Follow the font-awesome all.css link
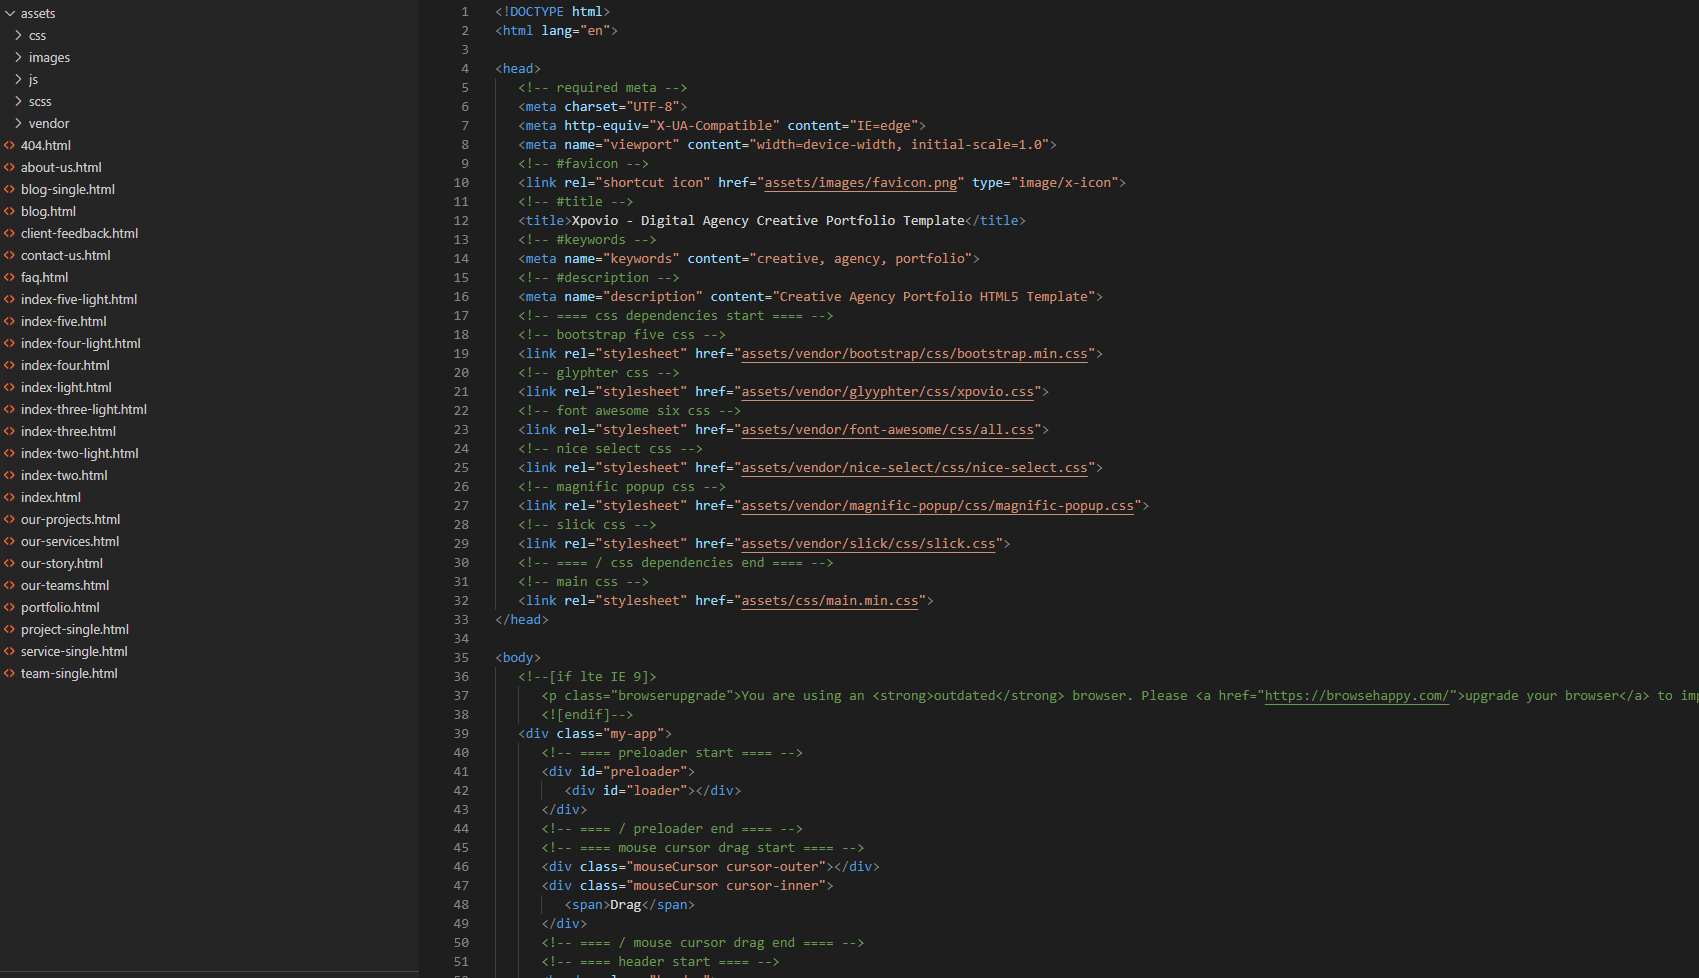 (x=887, y=429)
